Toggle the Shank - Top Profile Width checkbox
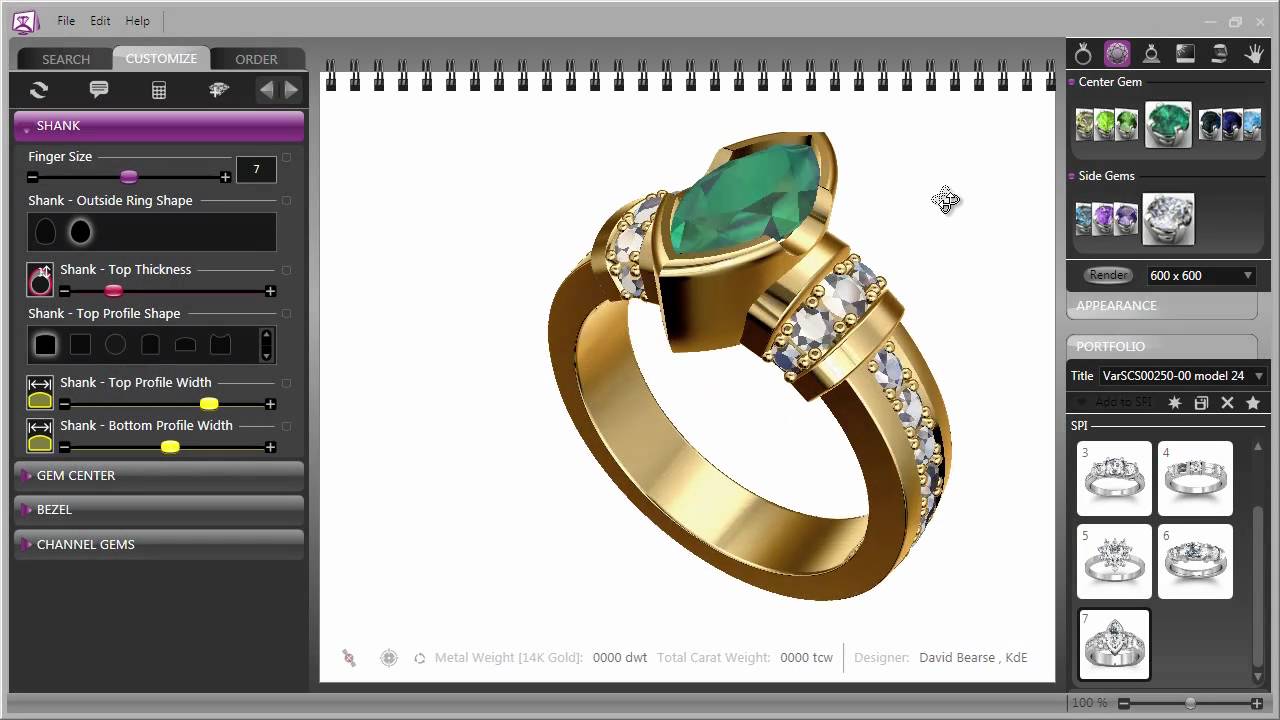1280x720 pixels. coord(287,383)
